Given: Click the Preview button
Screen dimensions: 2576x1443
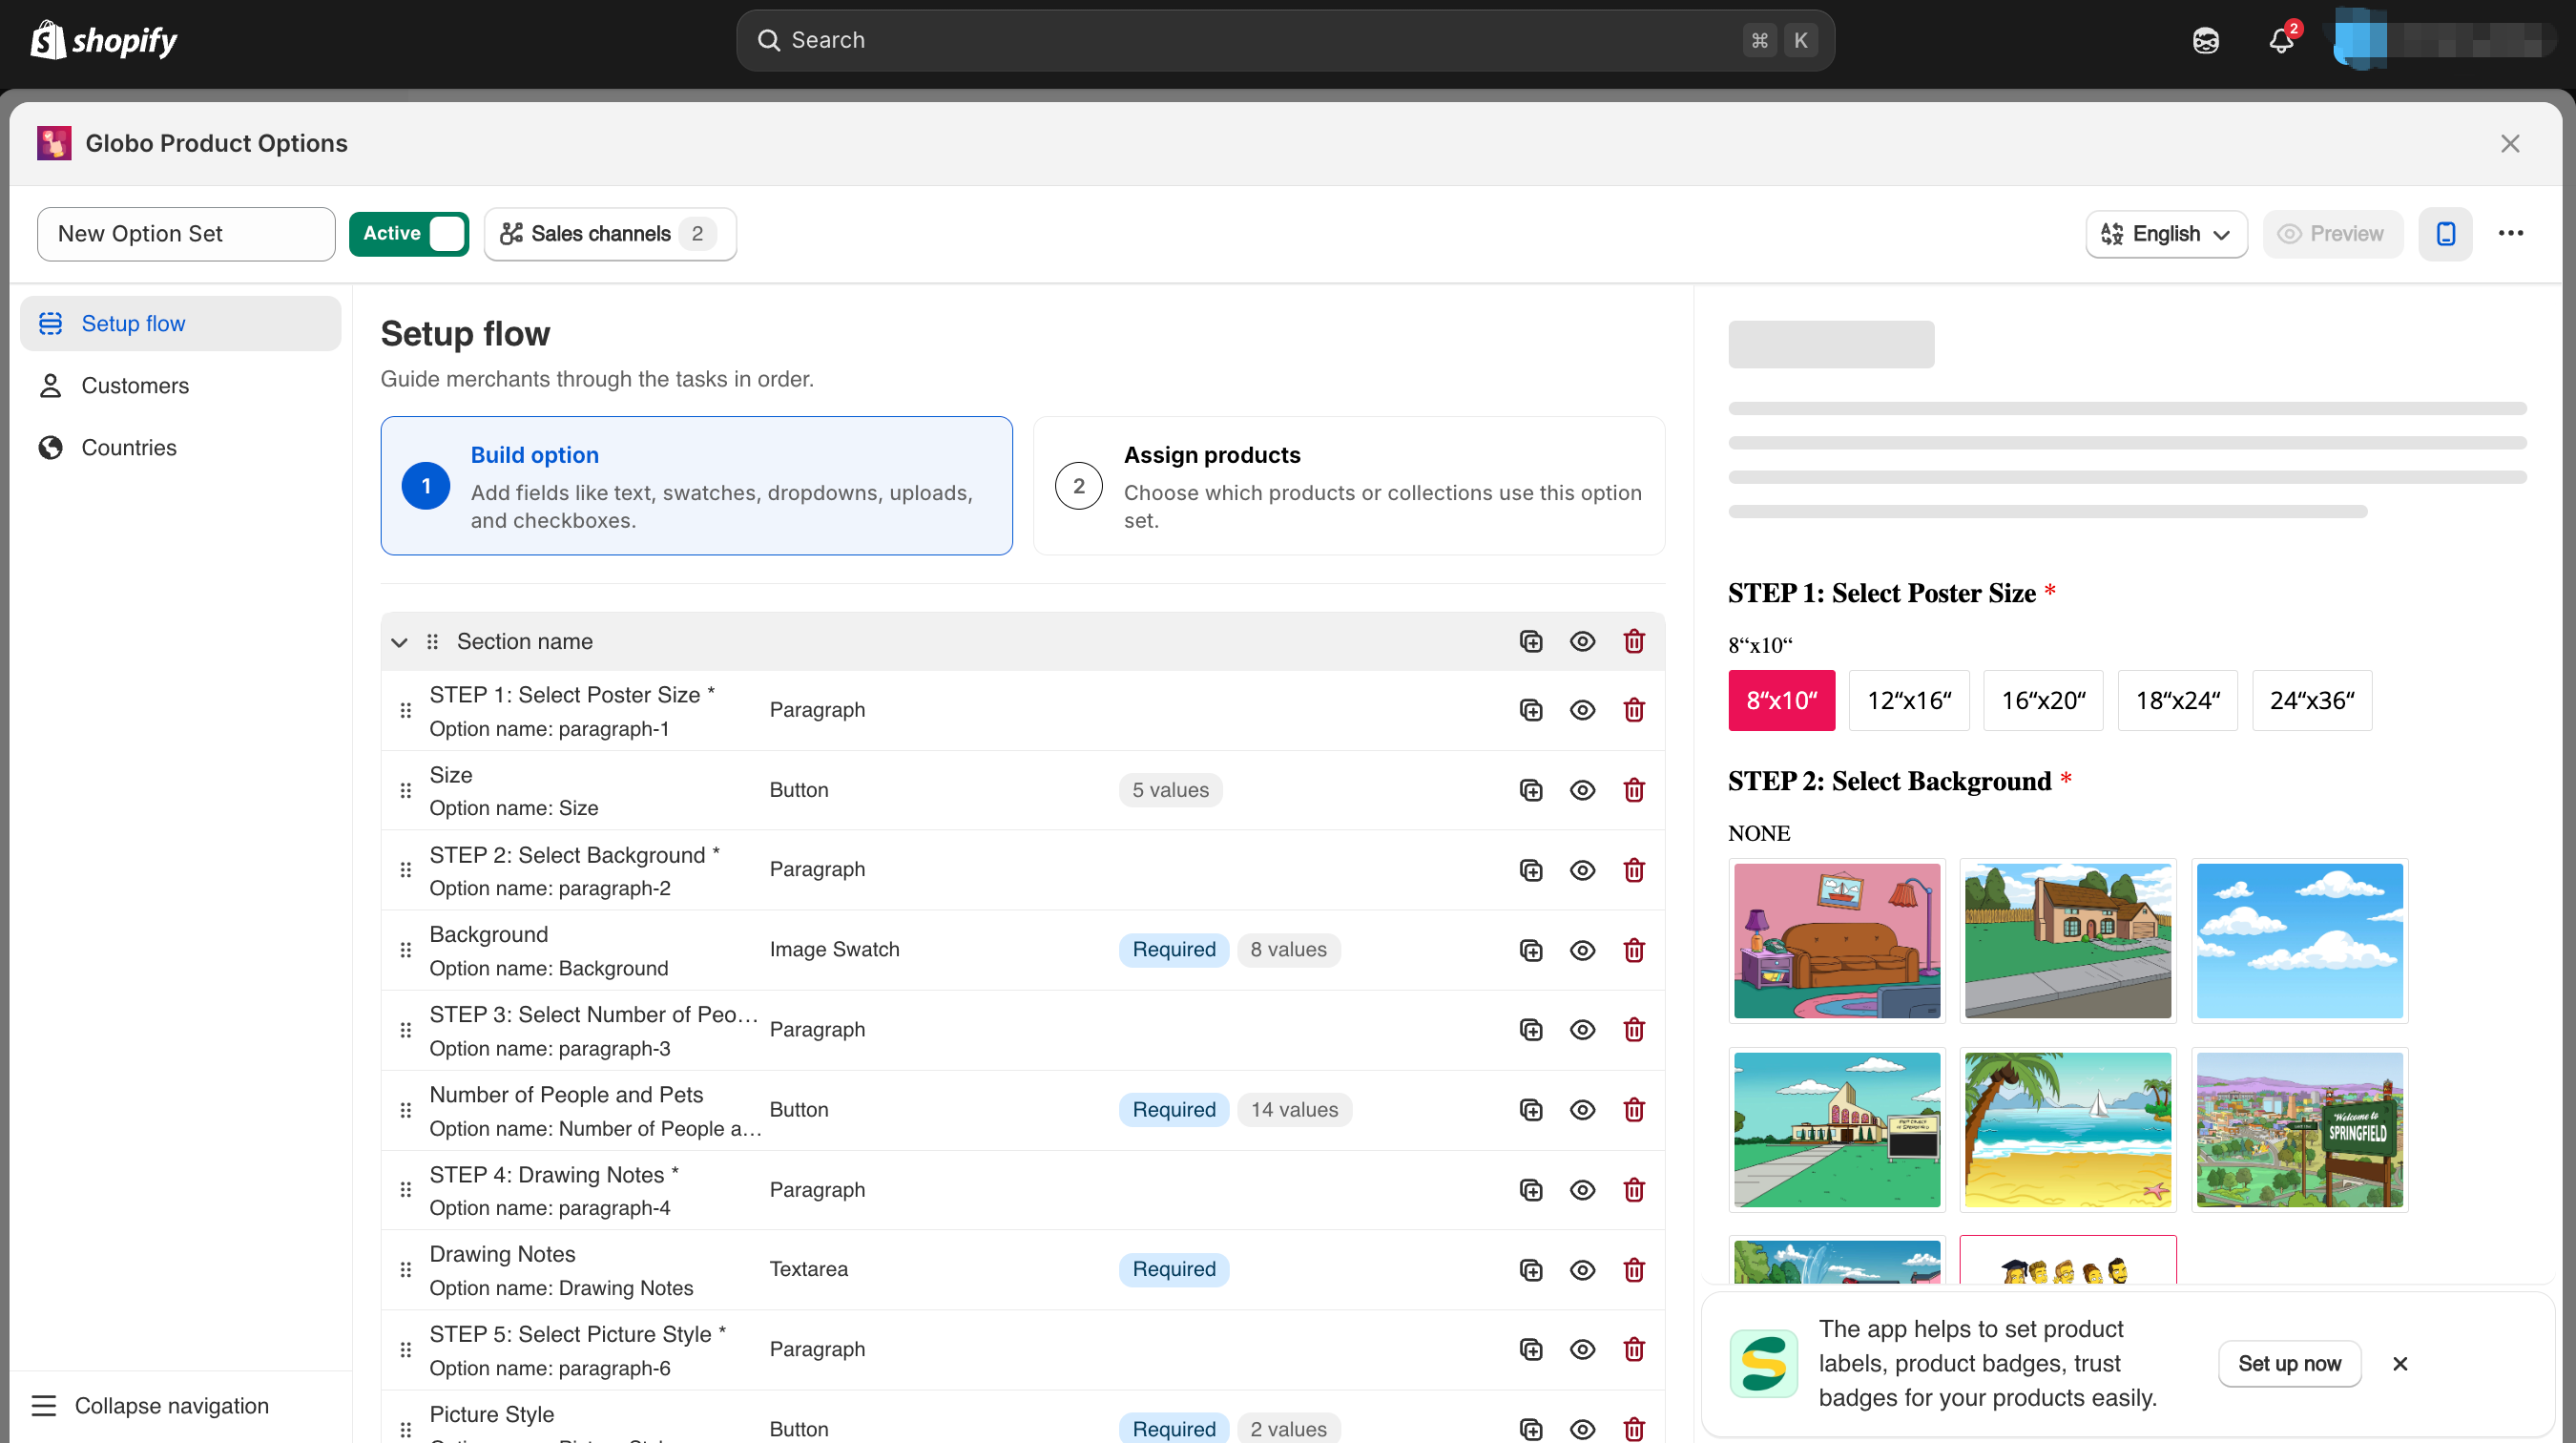Looking at the screenshot, I should pos(2332,234).
